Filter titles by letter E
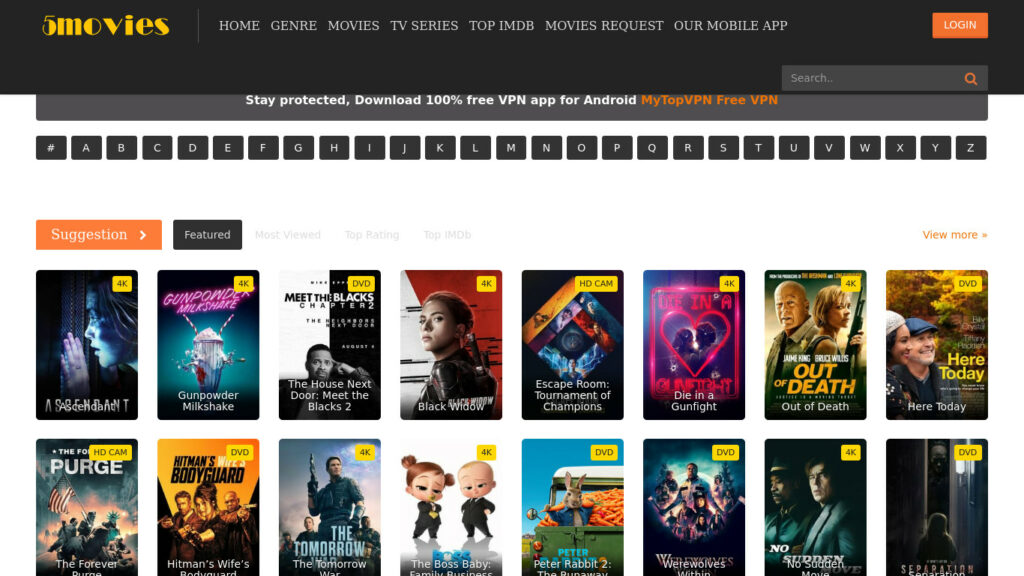The width and height of the screenshot is (1024, 576). tap(228, 148)
